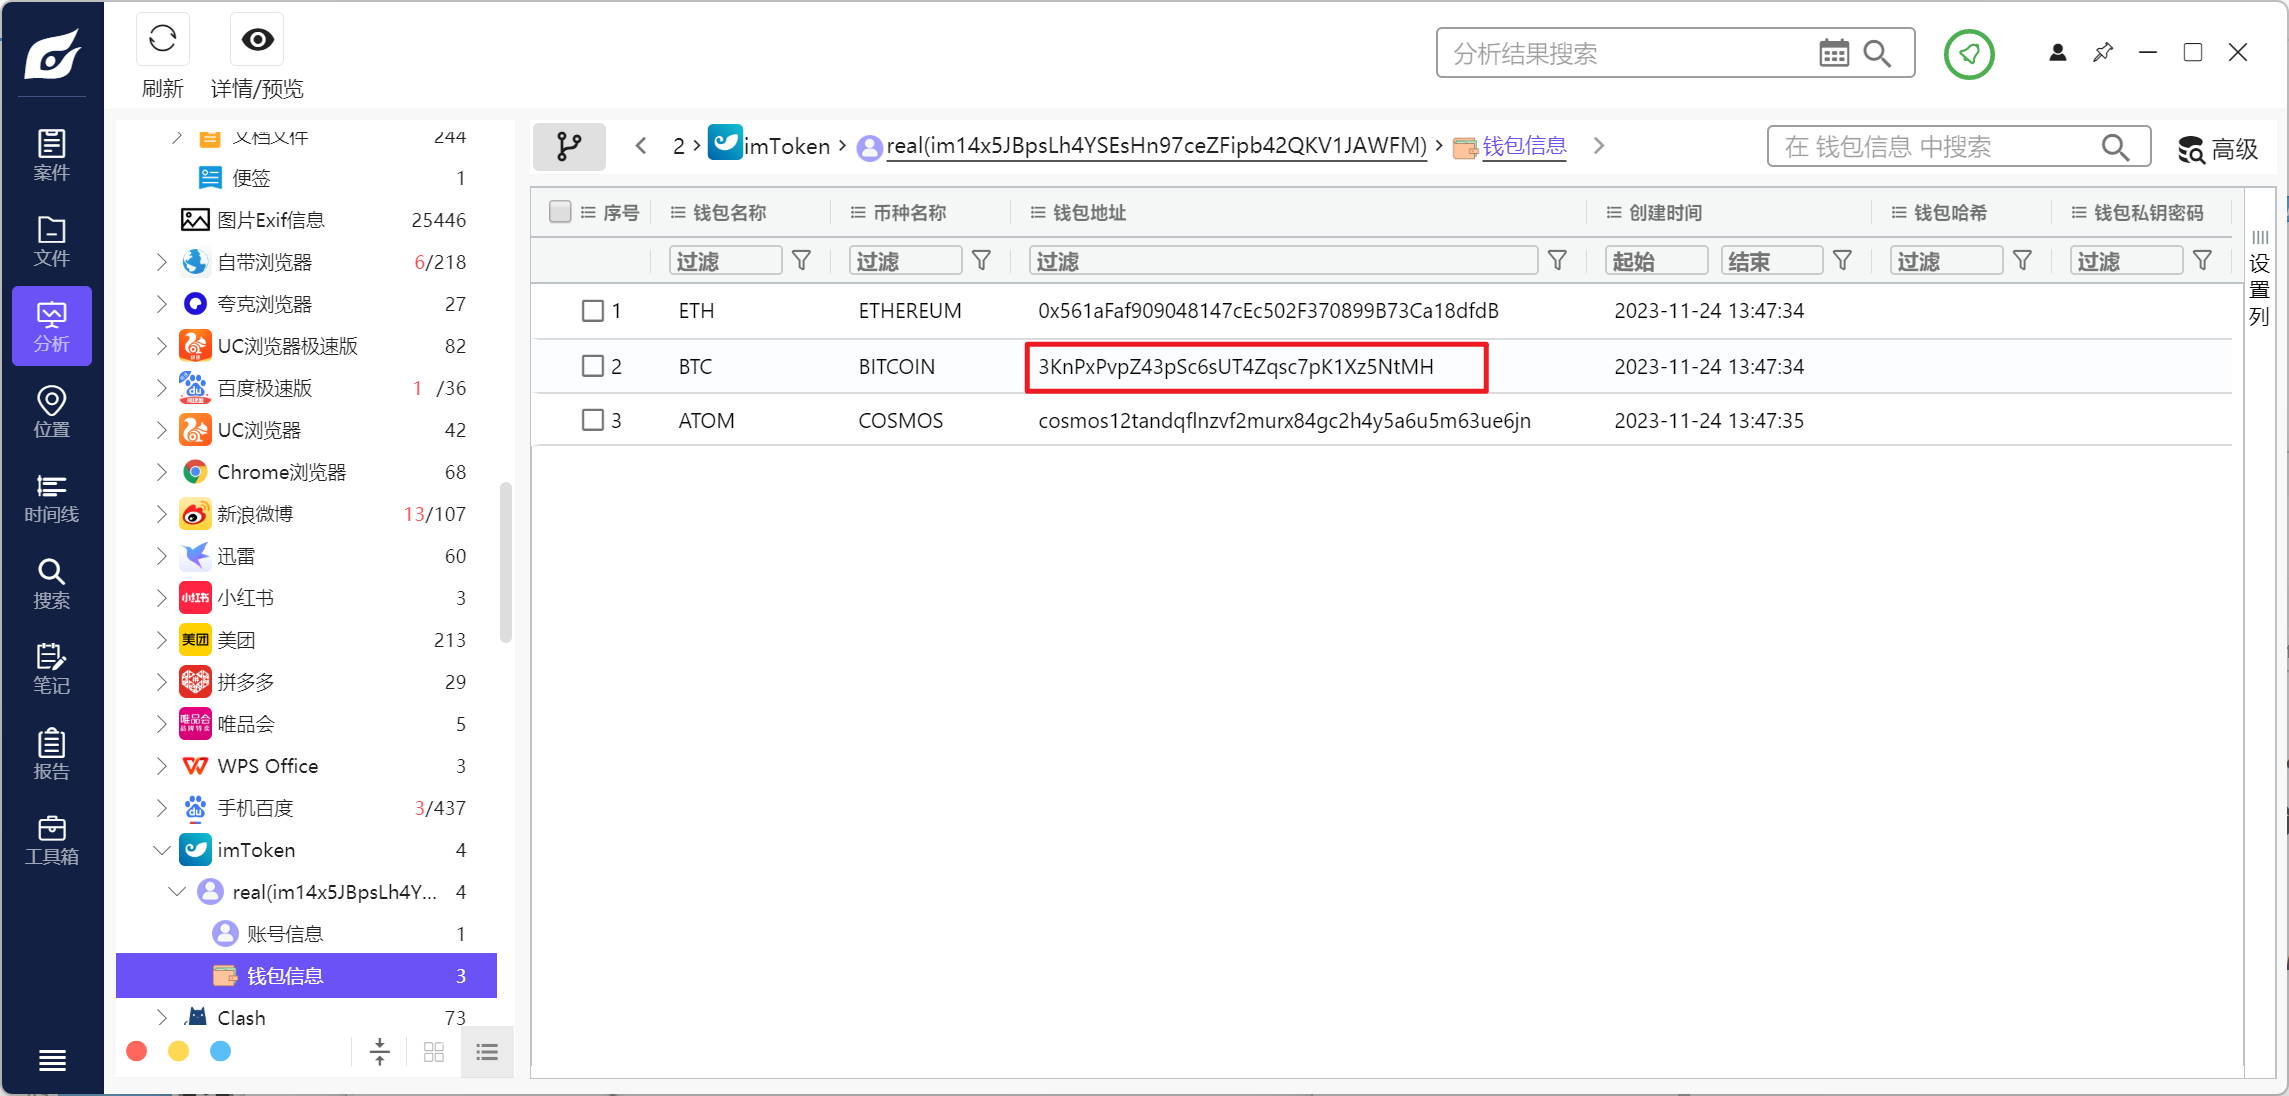Open the 笔记 (Notes) sidebar section

click(x=52, y=668)
